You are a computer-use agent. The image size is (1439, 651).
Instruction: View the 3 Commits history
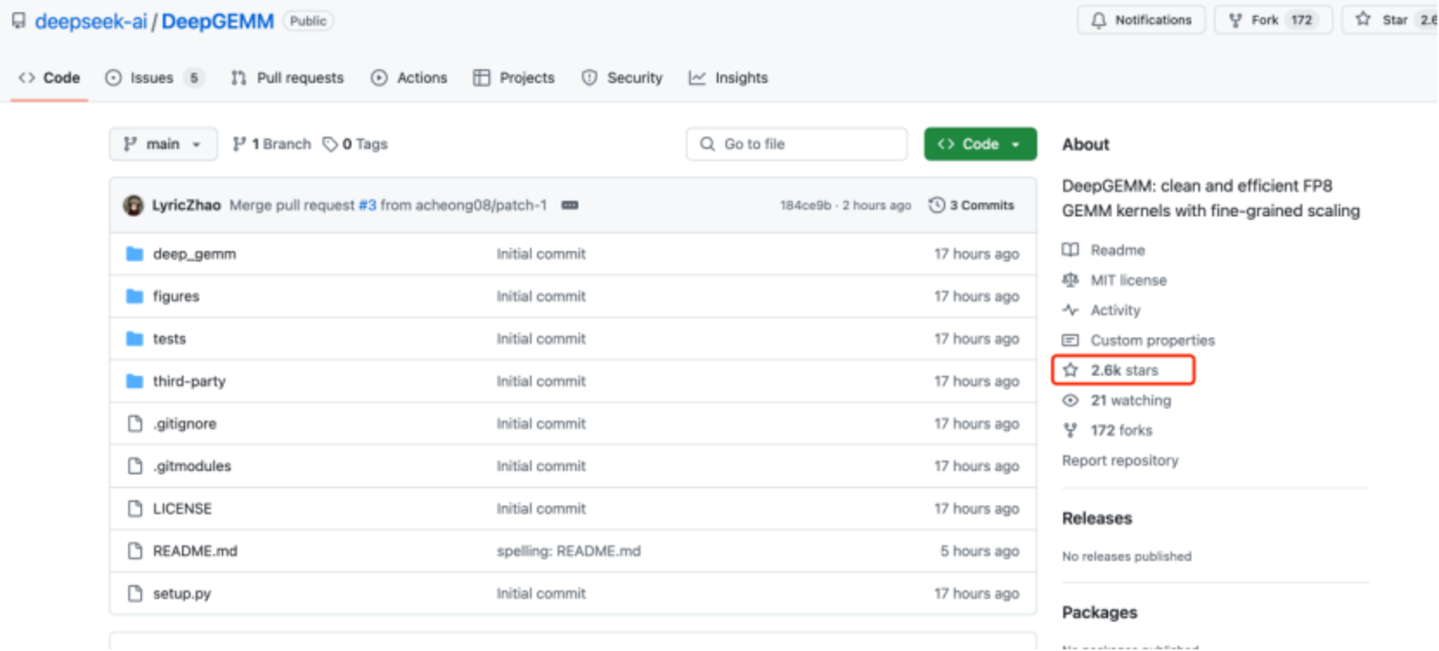[971, 205]
